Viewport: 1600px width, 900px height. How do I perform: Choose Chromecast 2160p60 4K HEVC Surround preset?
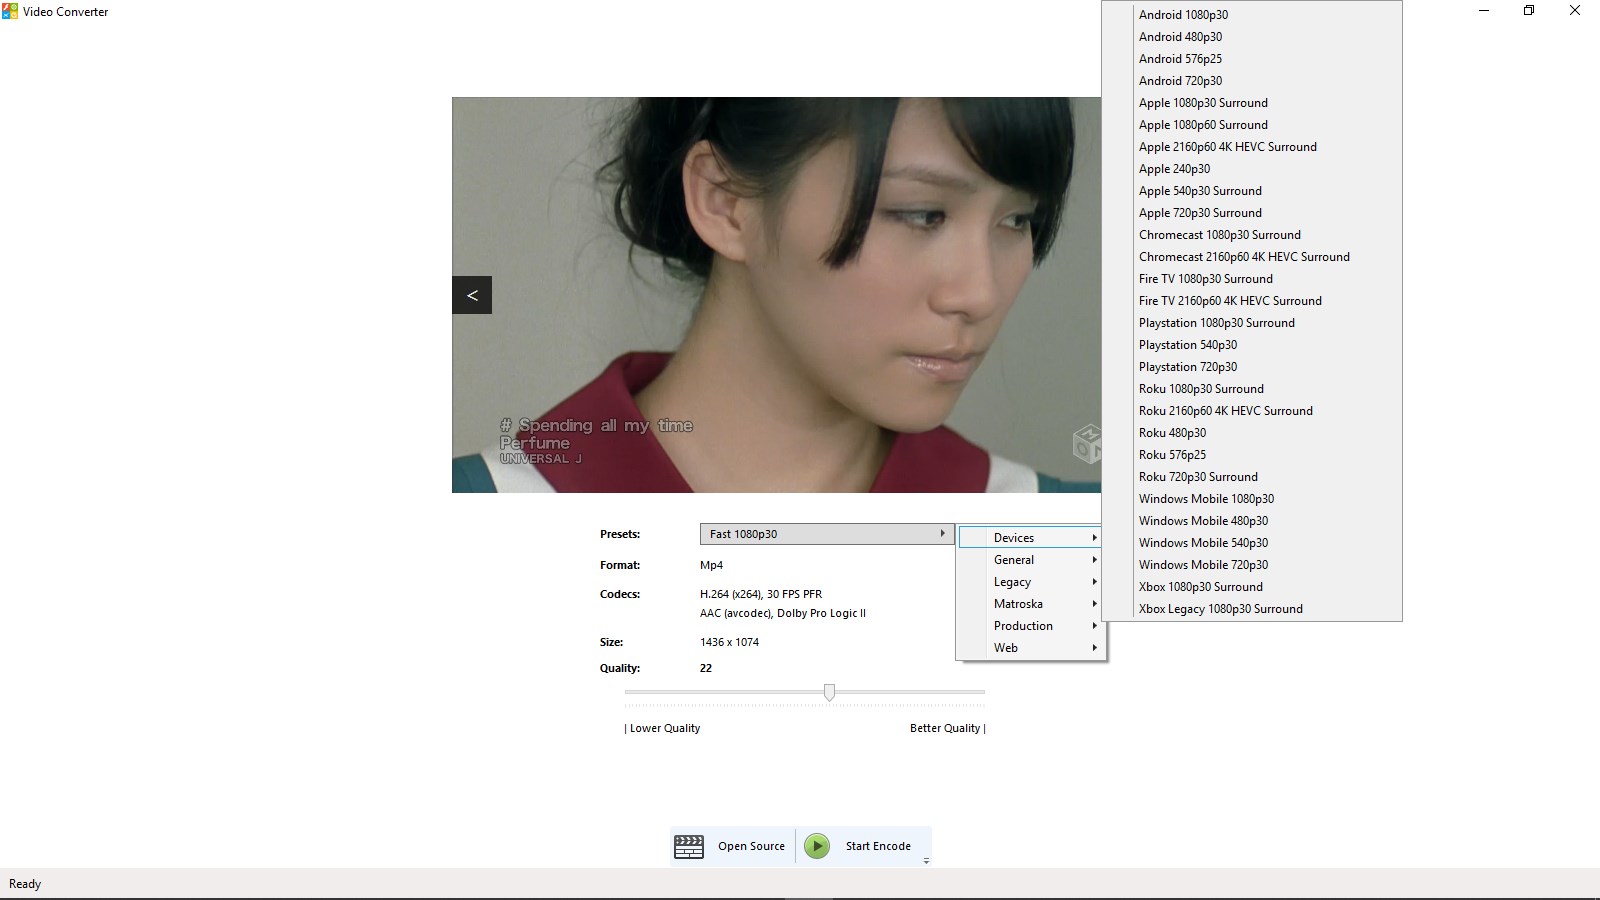(x=1252, y=257)
